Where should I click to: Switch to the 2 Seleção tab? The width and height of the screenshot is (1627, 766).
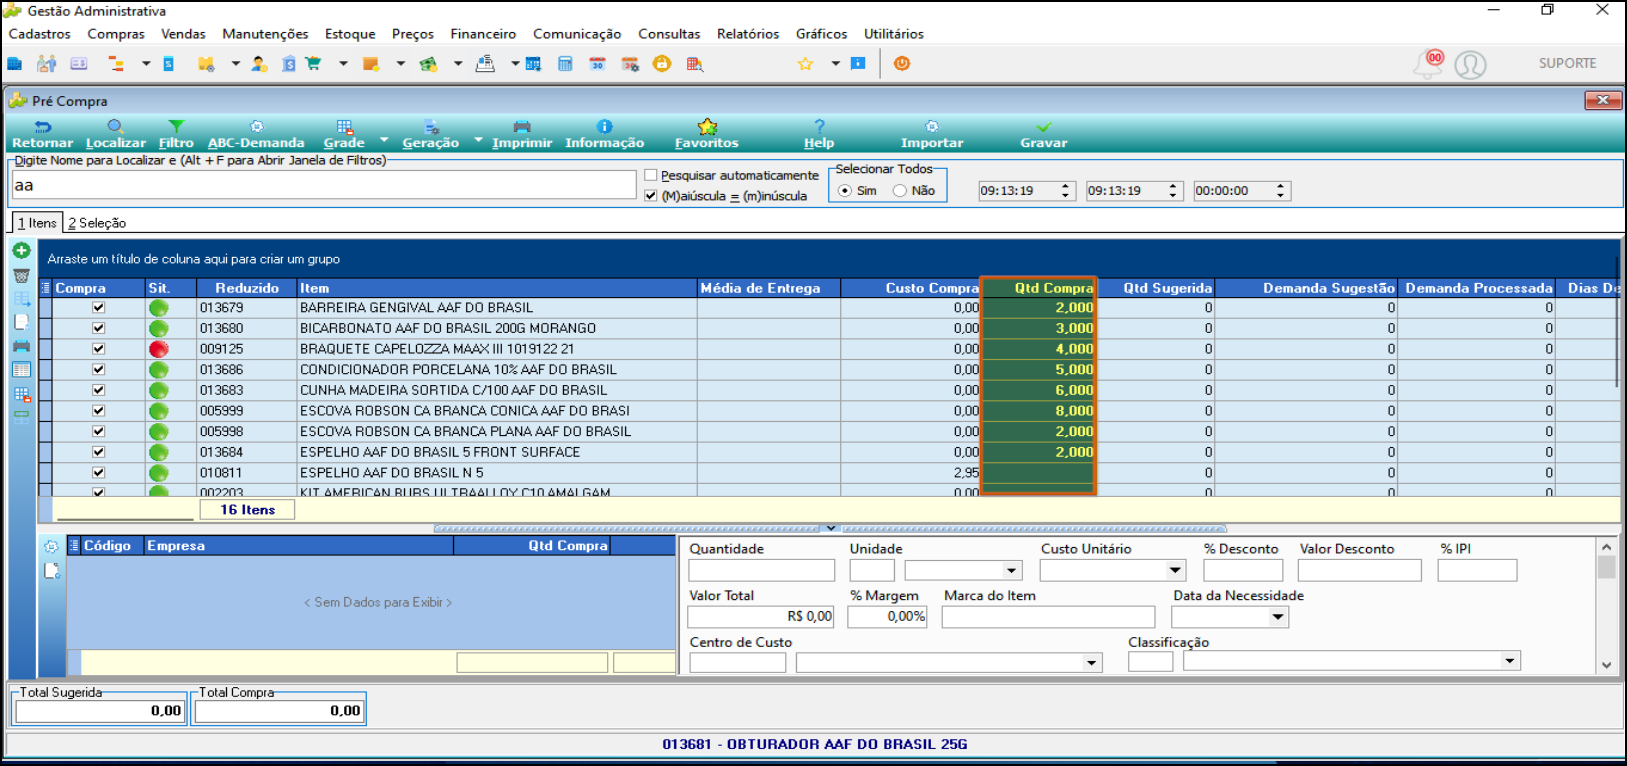coord(97,223)
